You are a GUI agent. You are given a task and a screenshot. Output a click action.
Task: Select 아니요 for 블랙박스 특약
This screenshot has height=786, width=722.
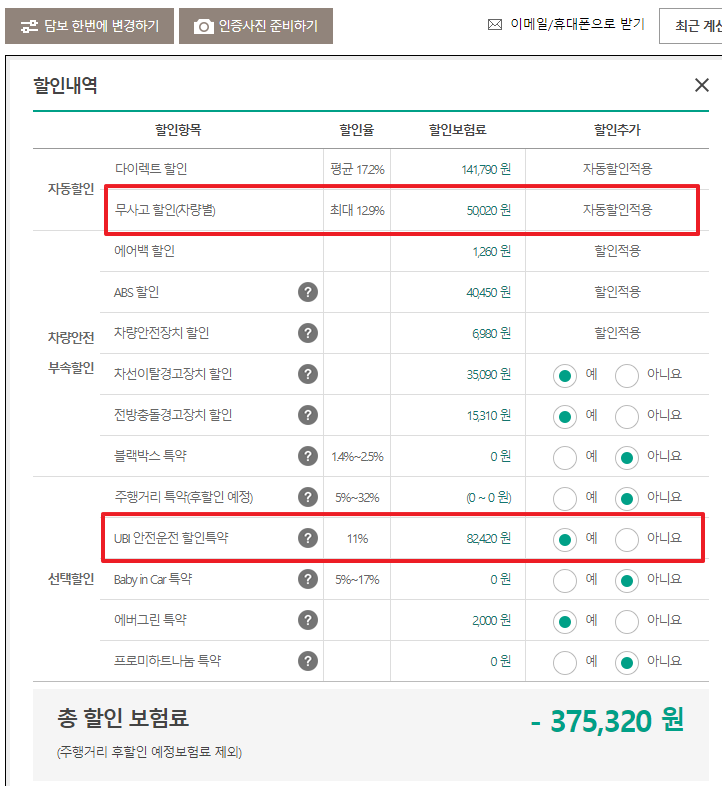[x=627, y=458]
